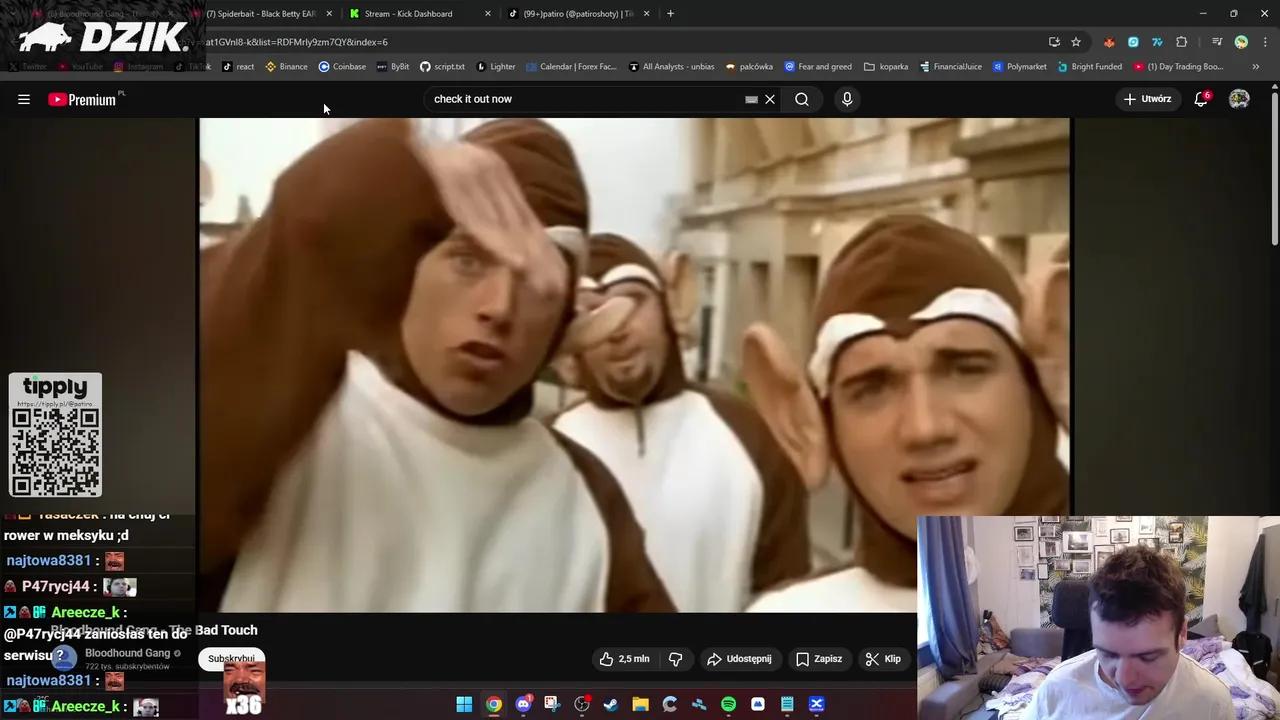
Task: Open the Day Trading Boo... bookmark
Action: tap(1178, 67)
